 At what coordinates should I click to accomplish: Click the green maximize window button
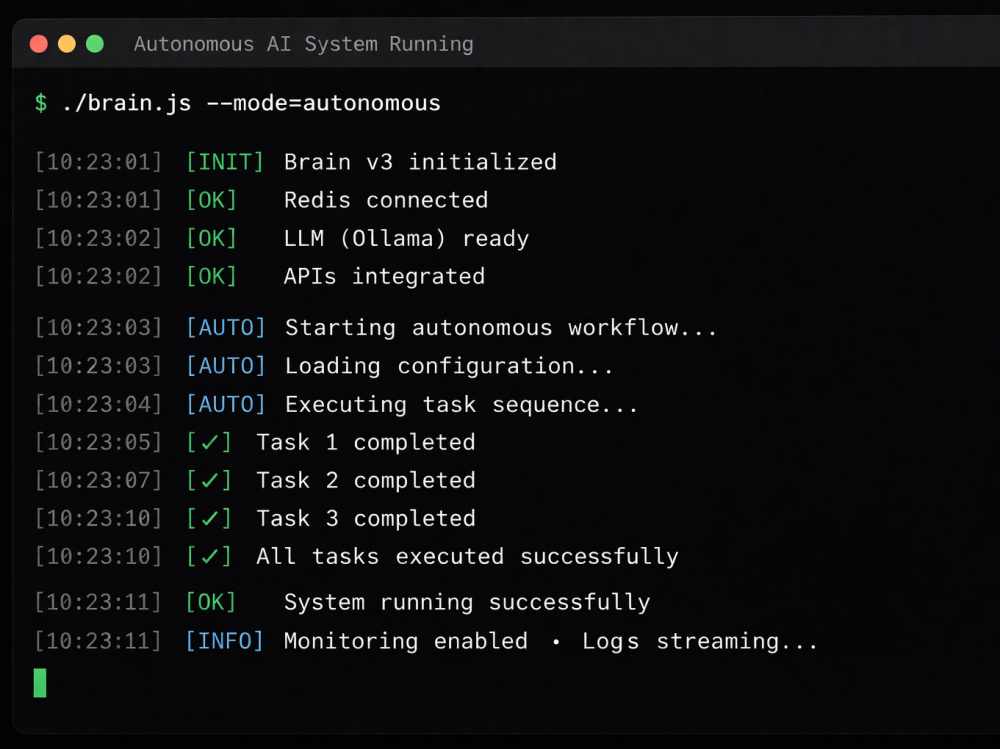coord(95,44)
